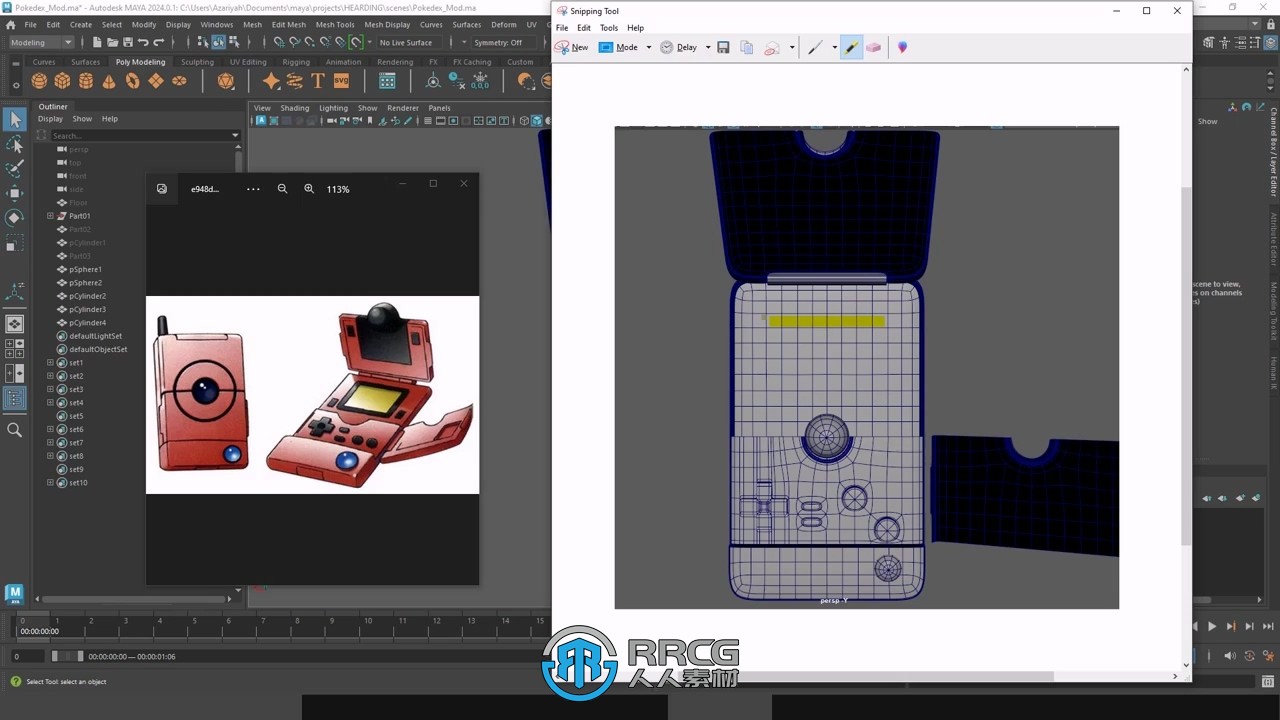Open Mesh Tools menu in Maya
This screenshot has width=1280, height=720.
click(335, 24)
